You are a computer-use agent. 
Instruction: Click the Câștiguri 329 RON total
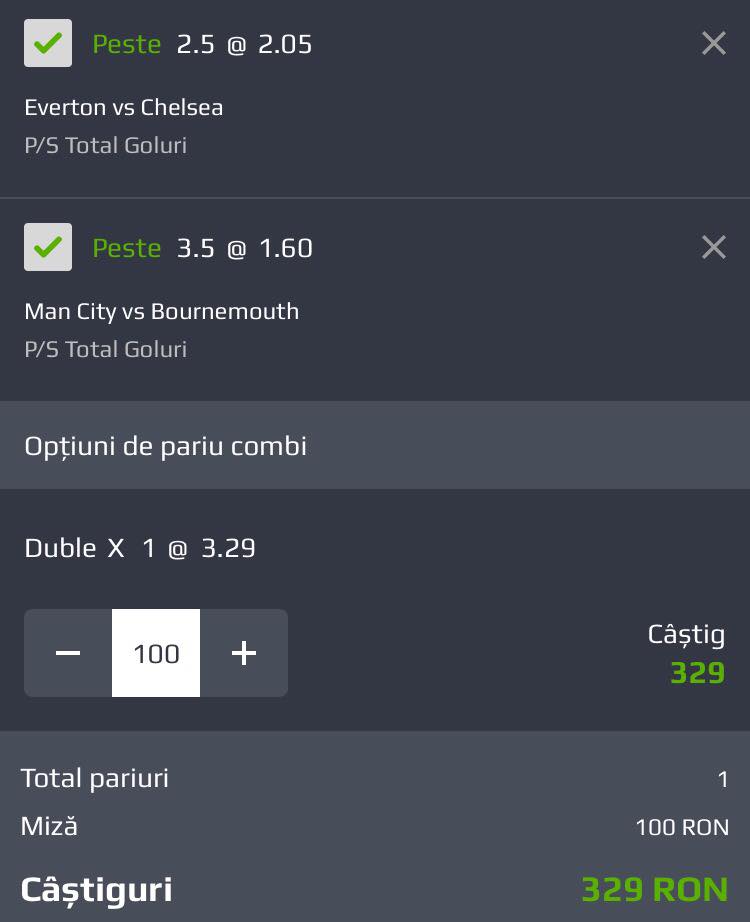(x=655, y=889)
